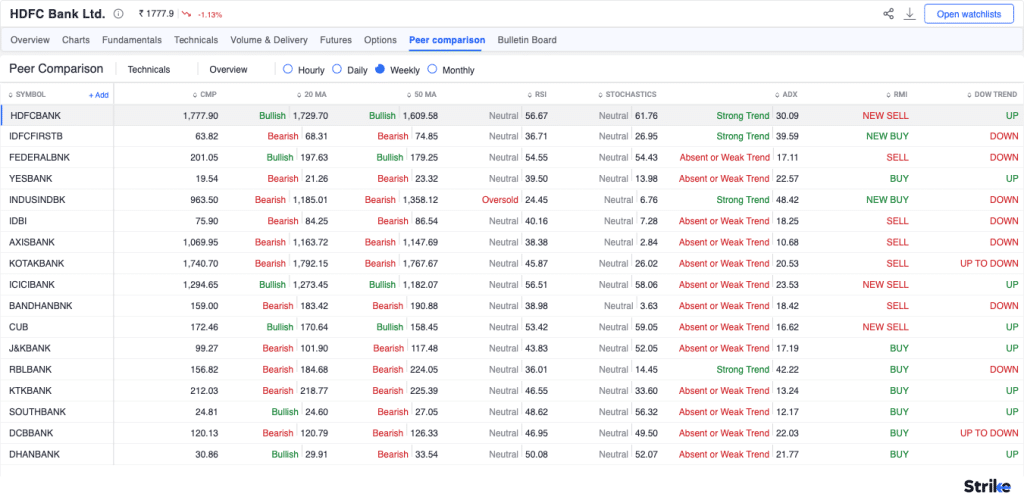Select the Daily timeframe radio button
Viewport: 1024px width, 503px height.
coord(337,70)
